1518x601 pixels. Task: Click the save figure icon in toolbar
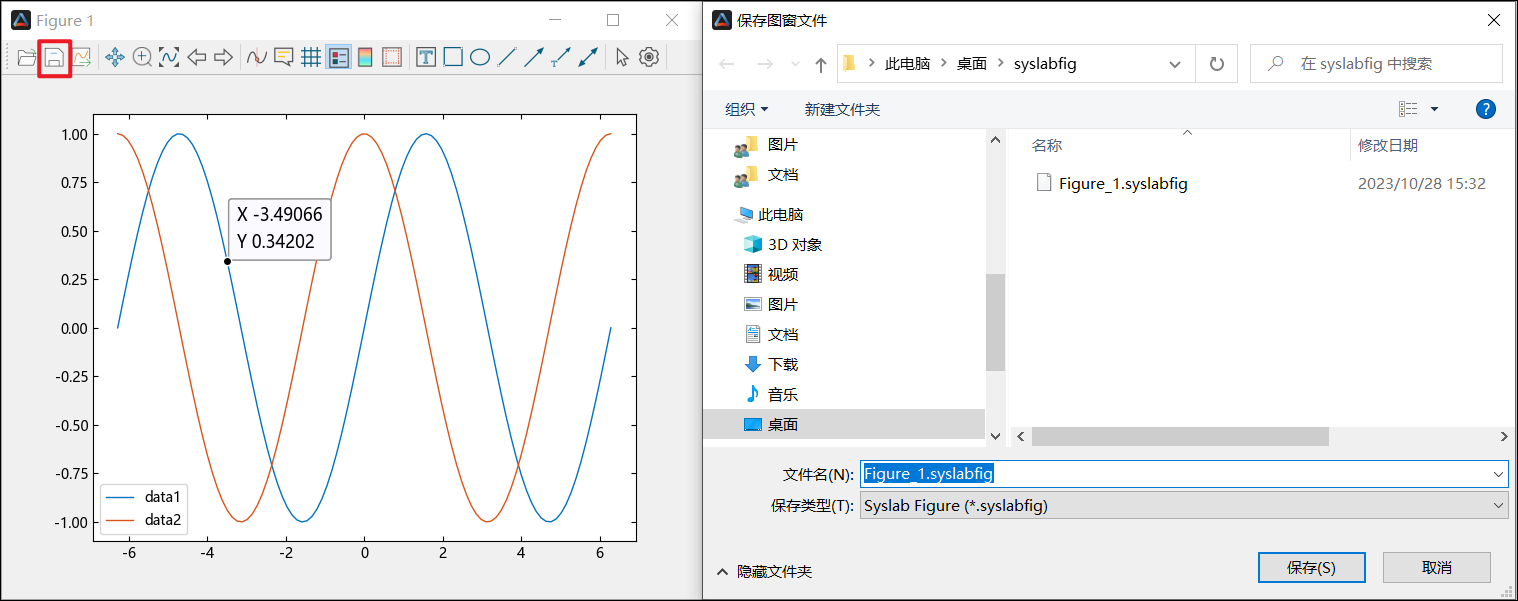[54, 58]
